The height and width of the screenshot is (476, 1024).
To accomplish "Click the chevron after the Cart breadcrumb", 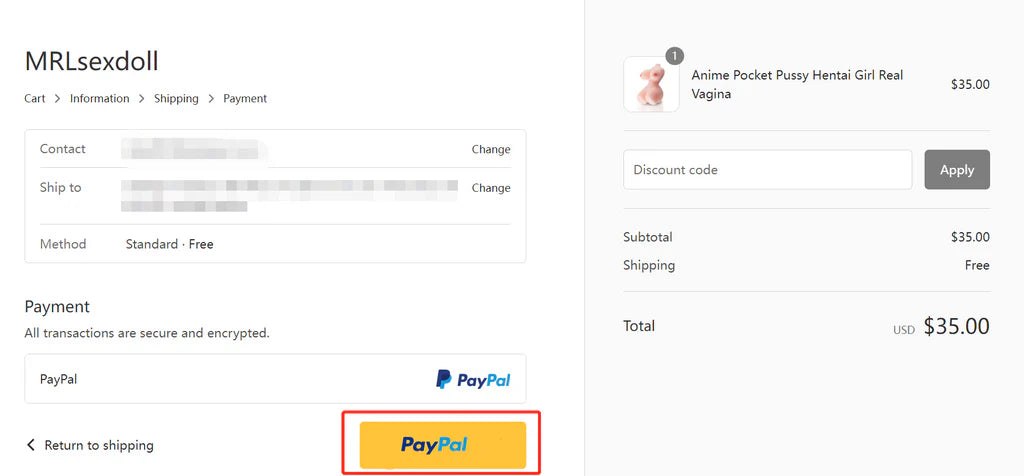I will pyautogui.click(x=58, y=99).
